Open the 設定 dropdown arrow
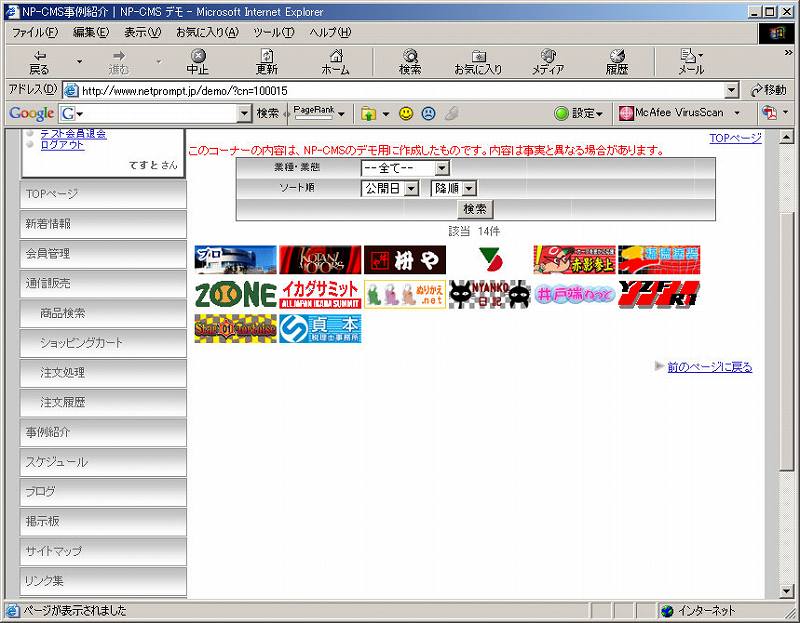800x623 pixels. tap(599, 114)
